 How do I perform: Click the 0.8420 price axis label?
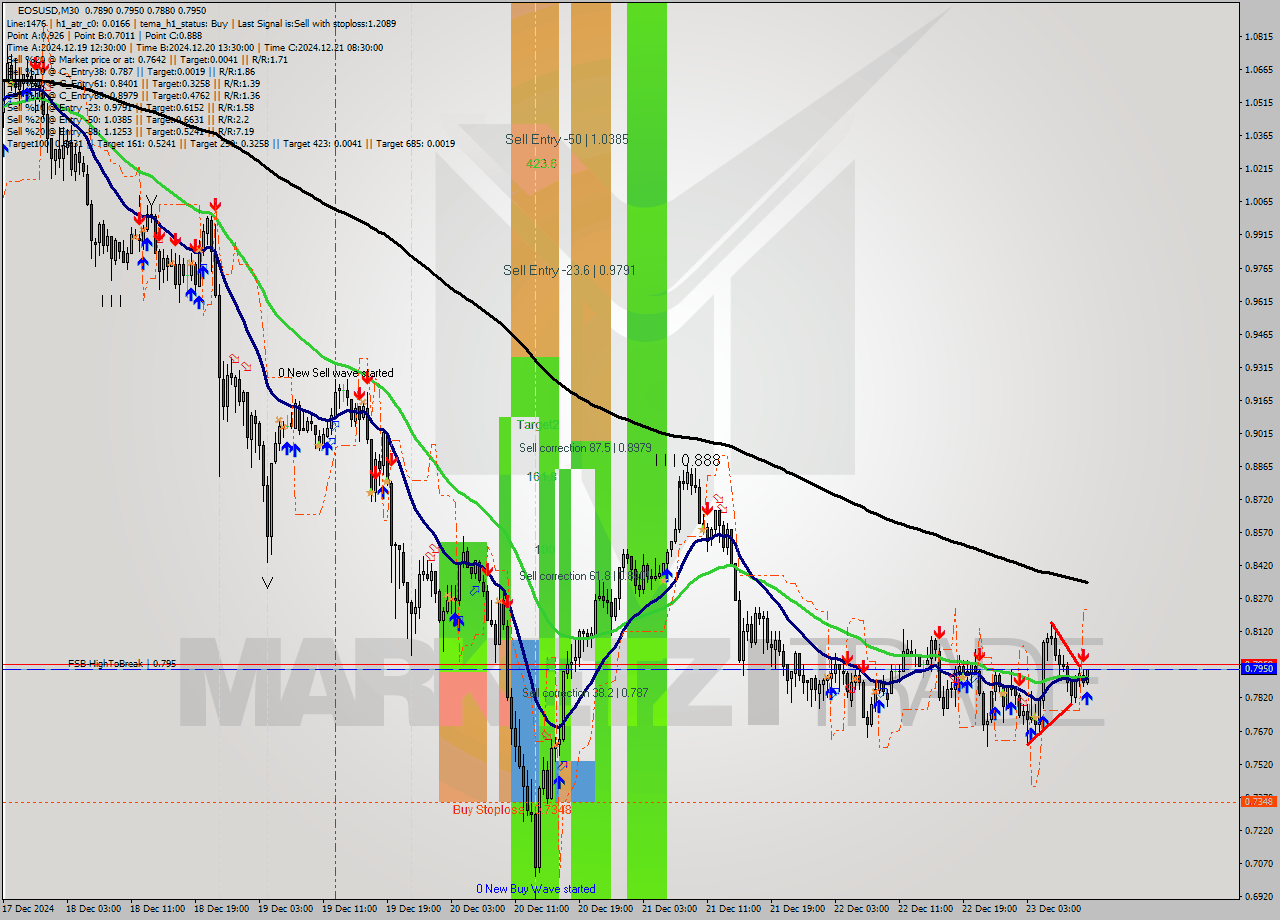tap(1259, 565)
